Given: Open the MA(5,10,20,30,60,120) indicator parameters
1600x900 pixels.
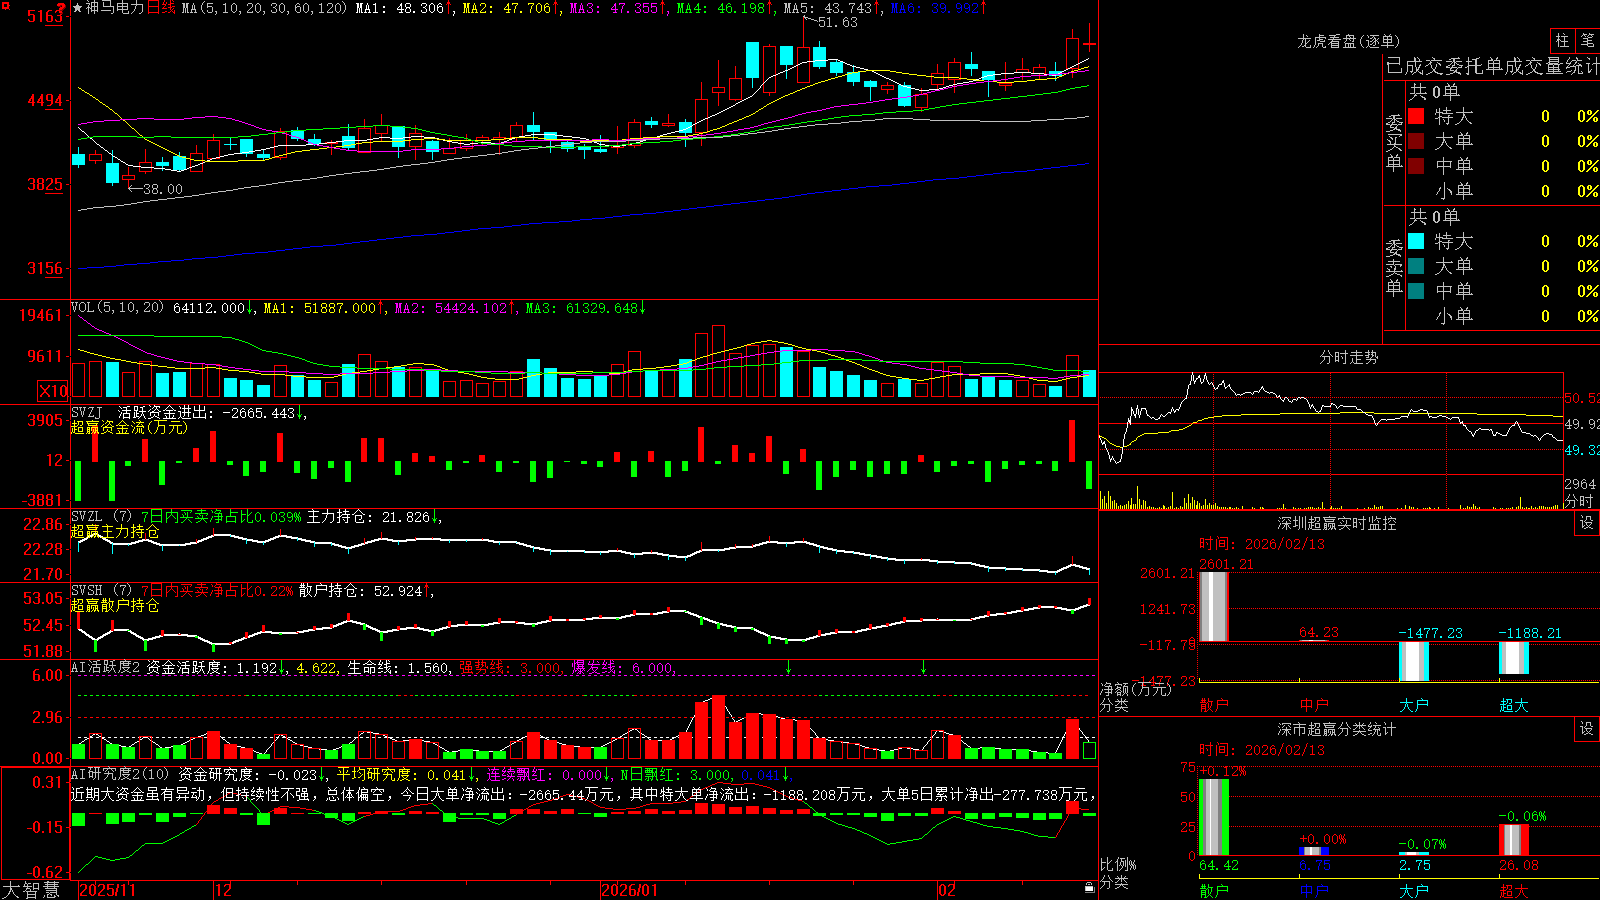Looking at the screenshot, I should pyautogui.click(x=264, y=8).
